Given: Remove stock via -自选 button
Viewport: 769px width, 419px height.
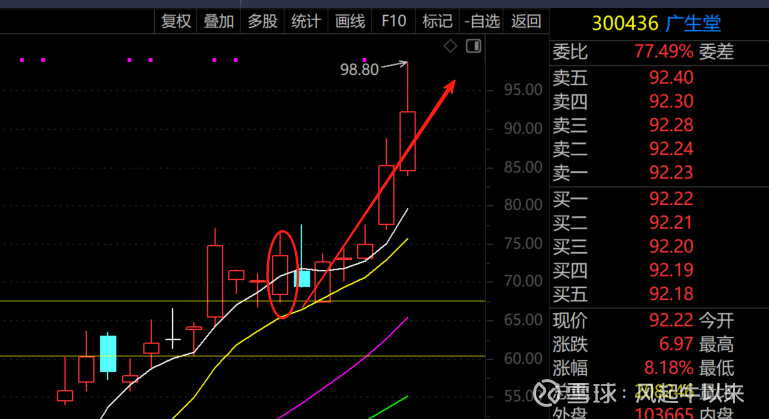Looking at the screenshot, I should click(482, 21).
